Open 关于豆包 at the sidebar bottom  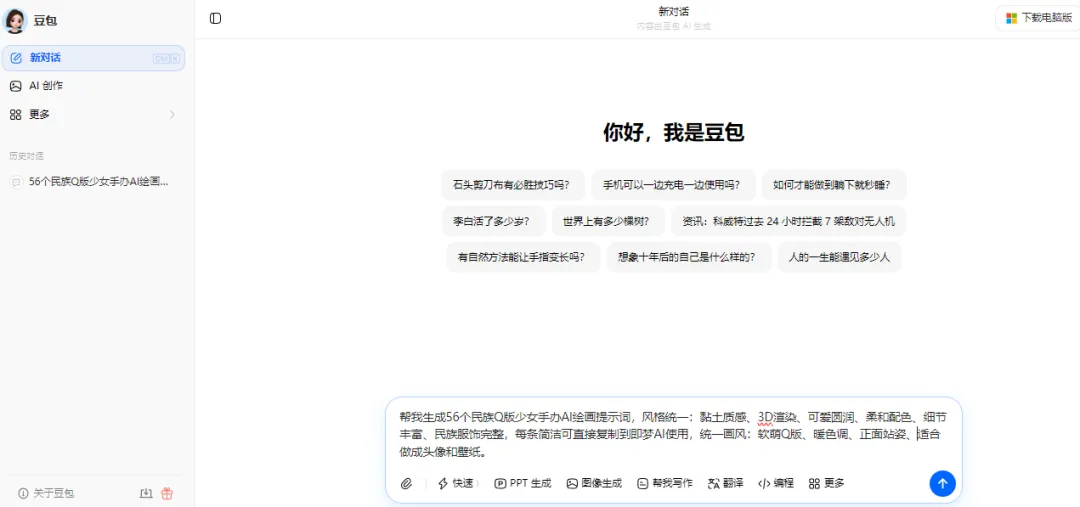tap(46, 493)
